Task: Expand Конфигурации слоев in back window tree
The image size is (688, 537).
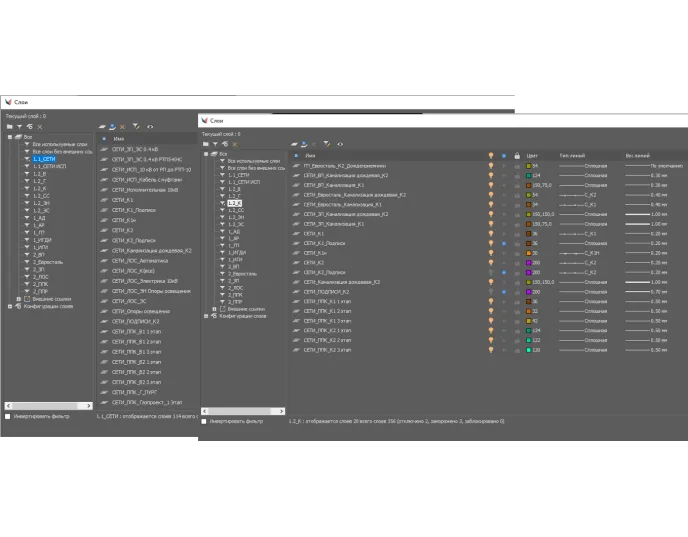Action: [9, 305]
